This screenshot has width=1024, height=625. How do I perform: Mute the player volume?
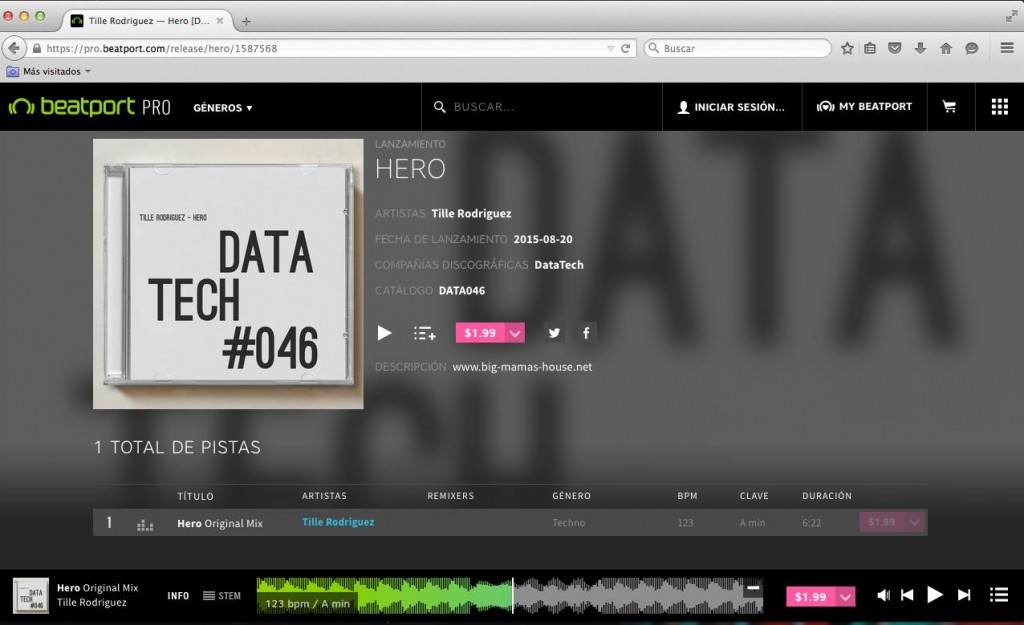point(883,595)
